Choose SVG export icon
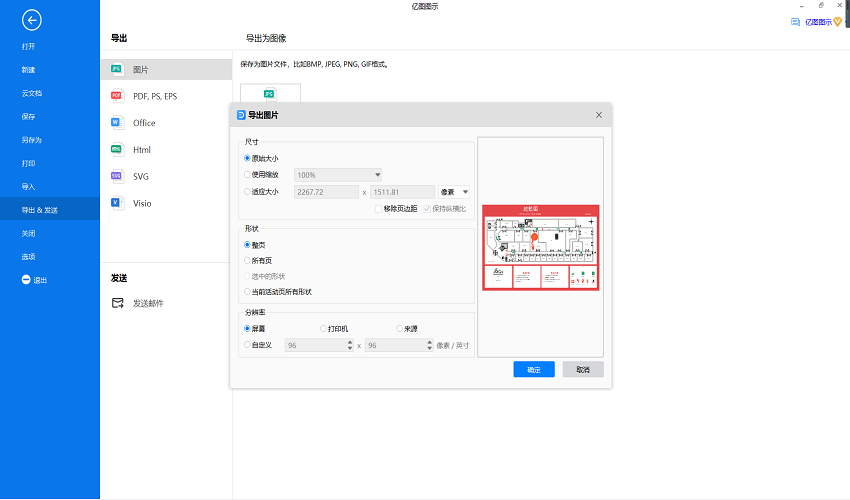 116,176
